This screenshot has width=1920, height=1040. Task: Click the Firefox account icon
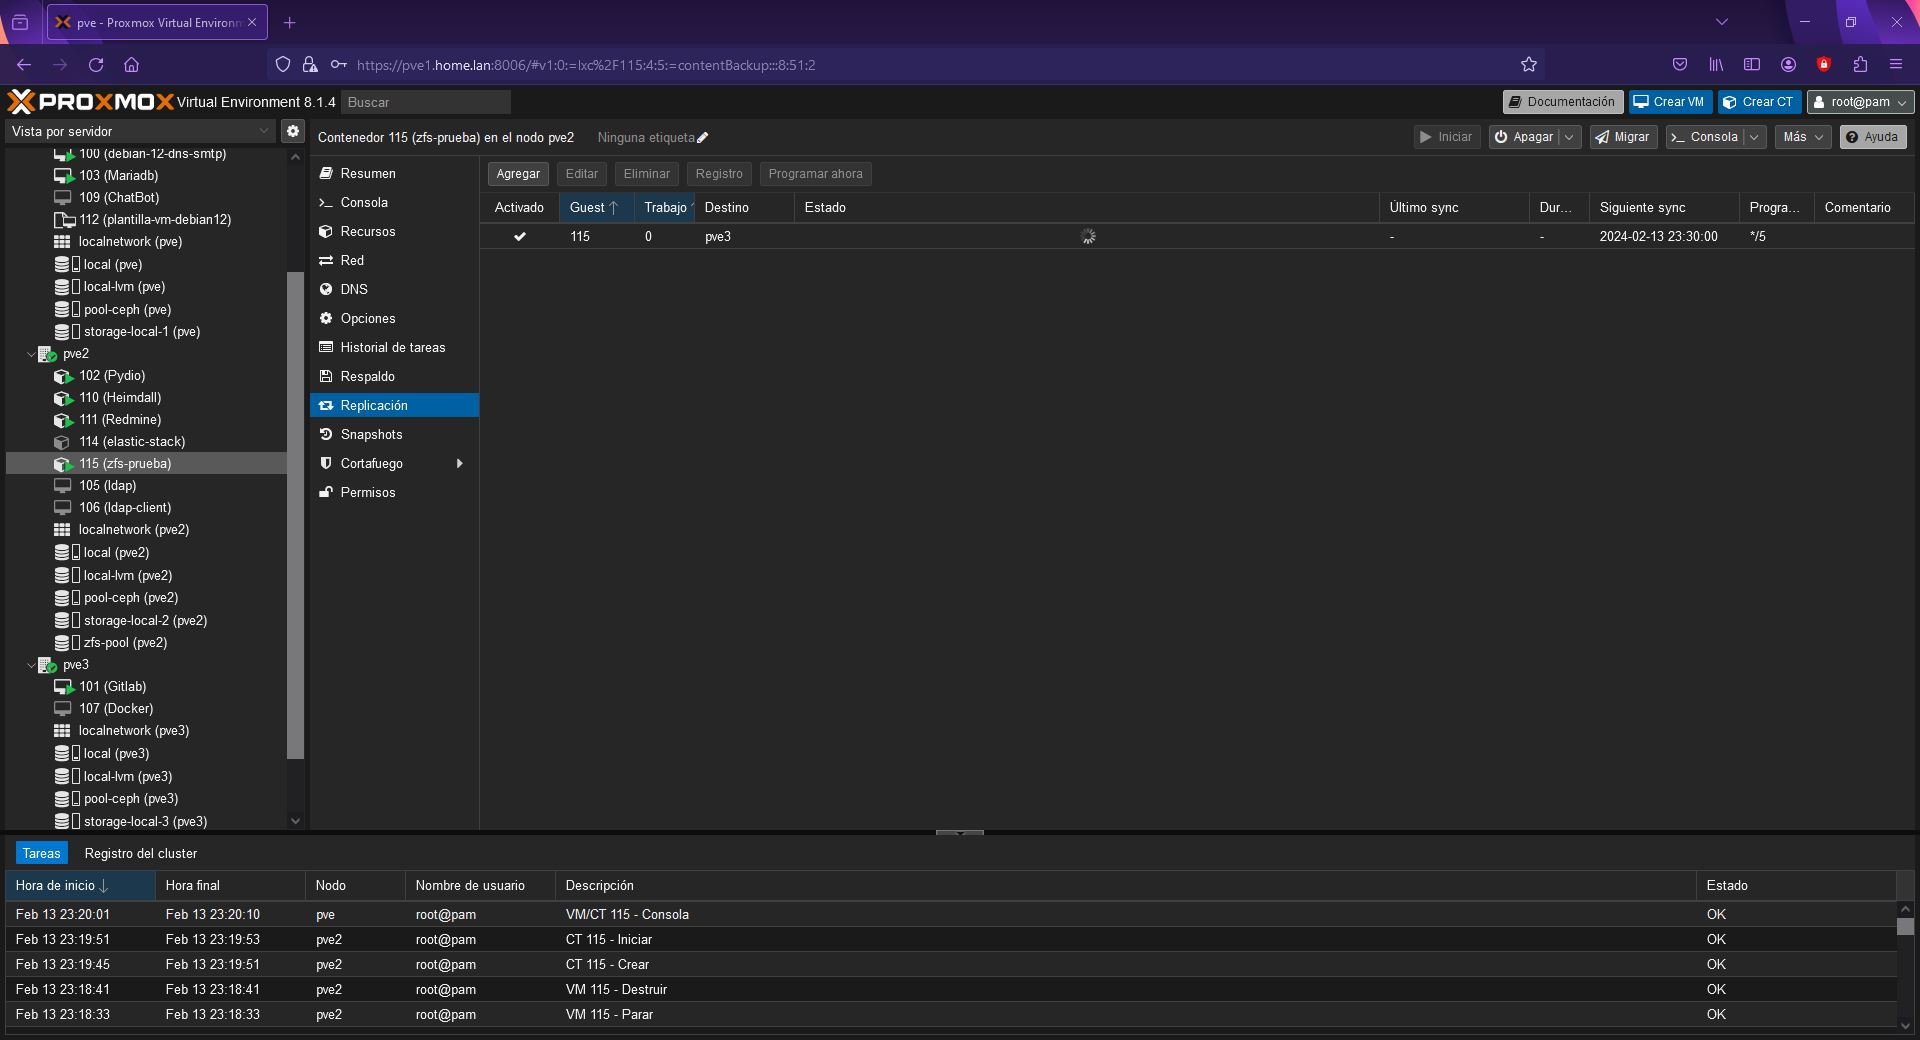[1788, 65]
